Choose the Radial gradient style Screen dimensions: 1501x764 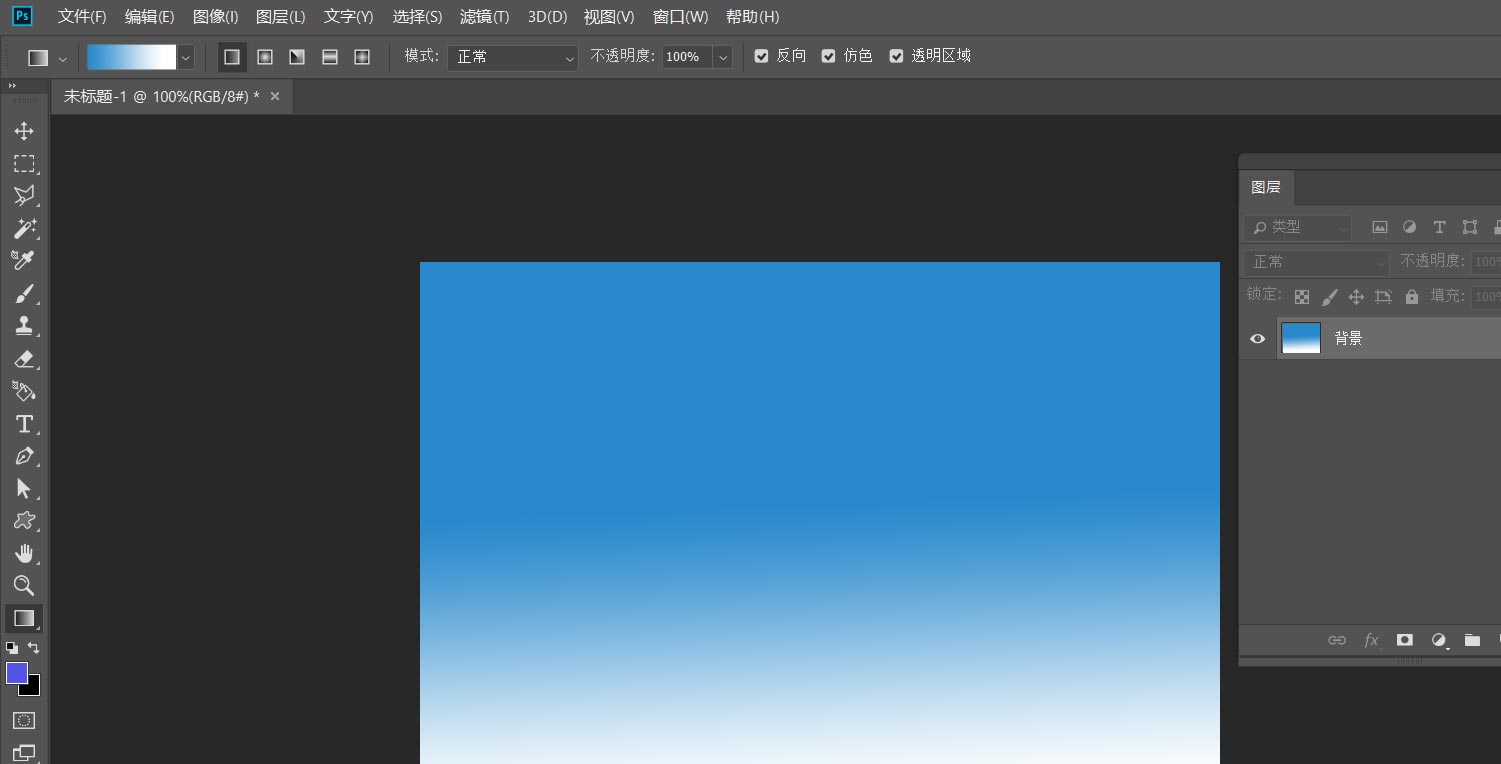pos(265,57)
